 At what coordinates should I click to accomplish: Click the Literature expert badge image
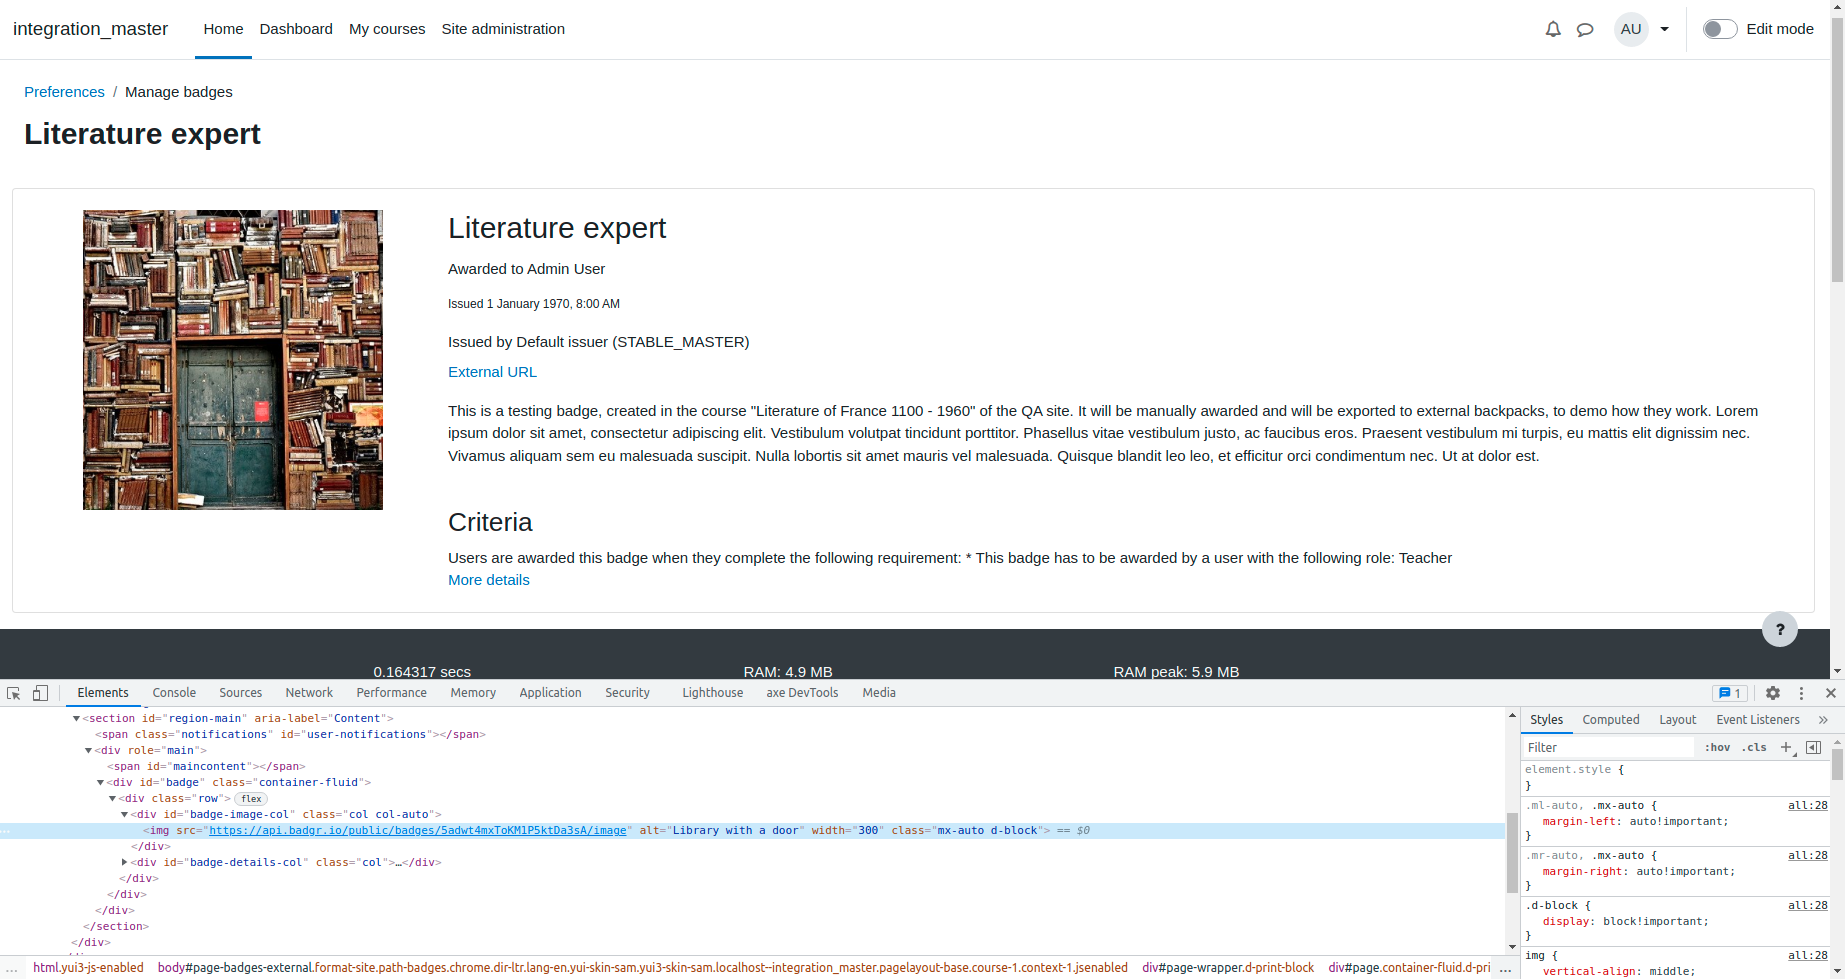(233, 360)
